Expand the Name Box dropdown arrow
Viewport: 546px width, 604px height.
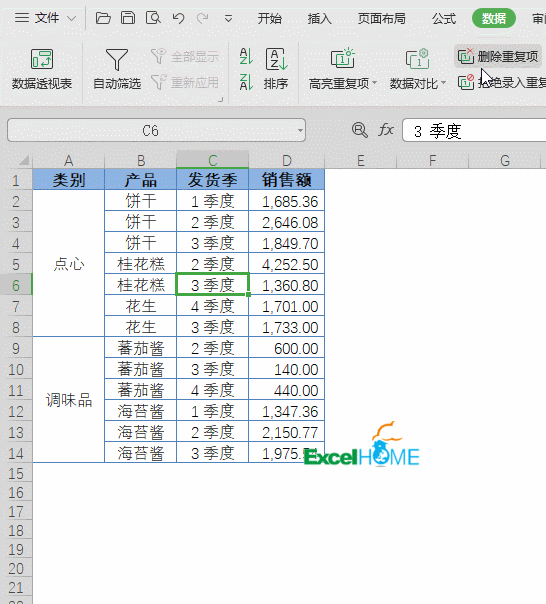[x=300, y=131]
